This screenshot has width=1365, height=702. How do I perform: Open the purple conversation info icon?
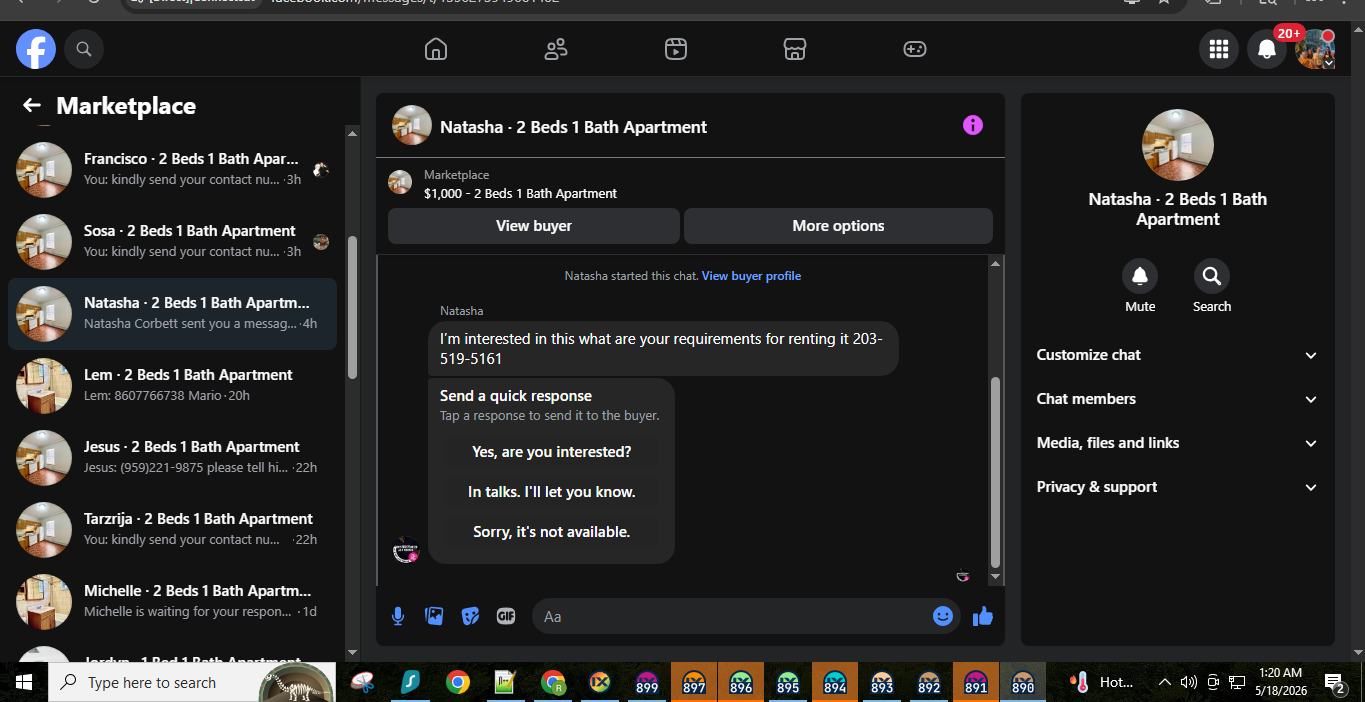coord(973,125)
